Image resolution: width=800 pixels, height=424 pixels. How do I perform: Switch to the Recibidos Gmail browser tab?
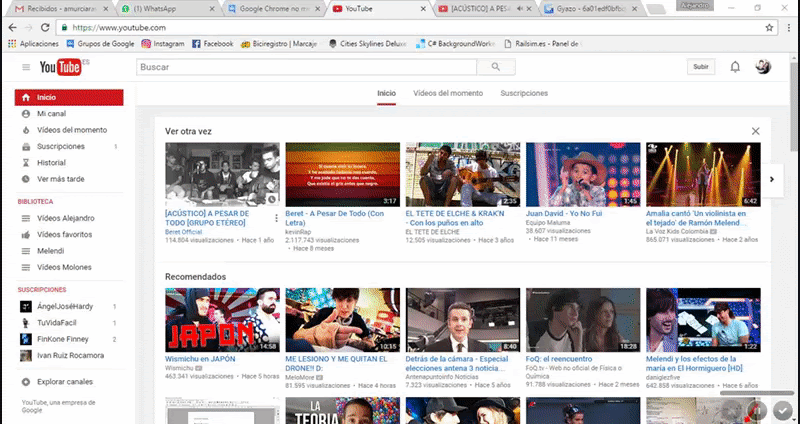pos(61,9)
